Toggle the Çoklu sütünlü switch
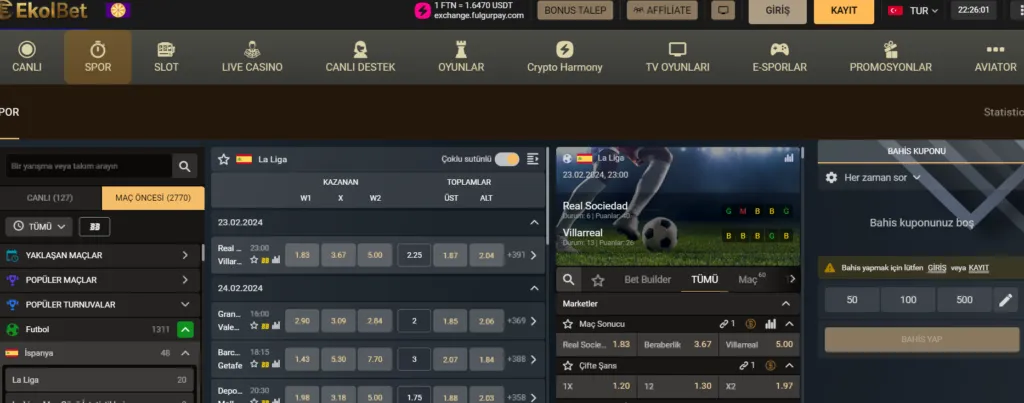1024x403 pixels. click(x=507, y=159)
